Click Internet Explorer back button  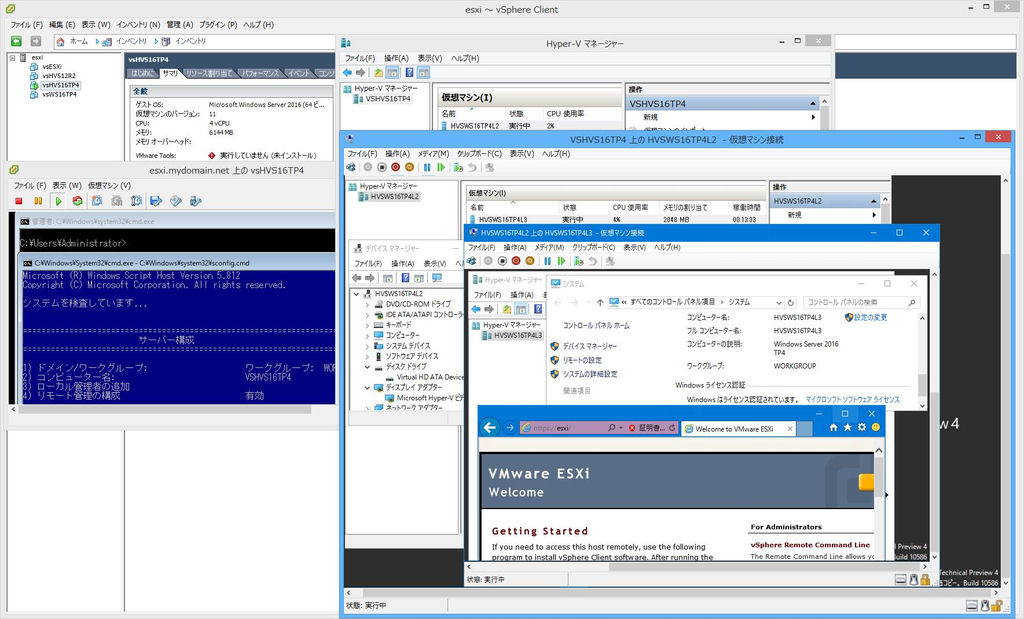(490, 428)
